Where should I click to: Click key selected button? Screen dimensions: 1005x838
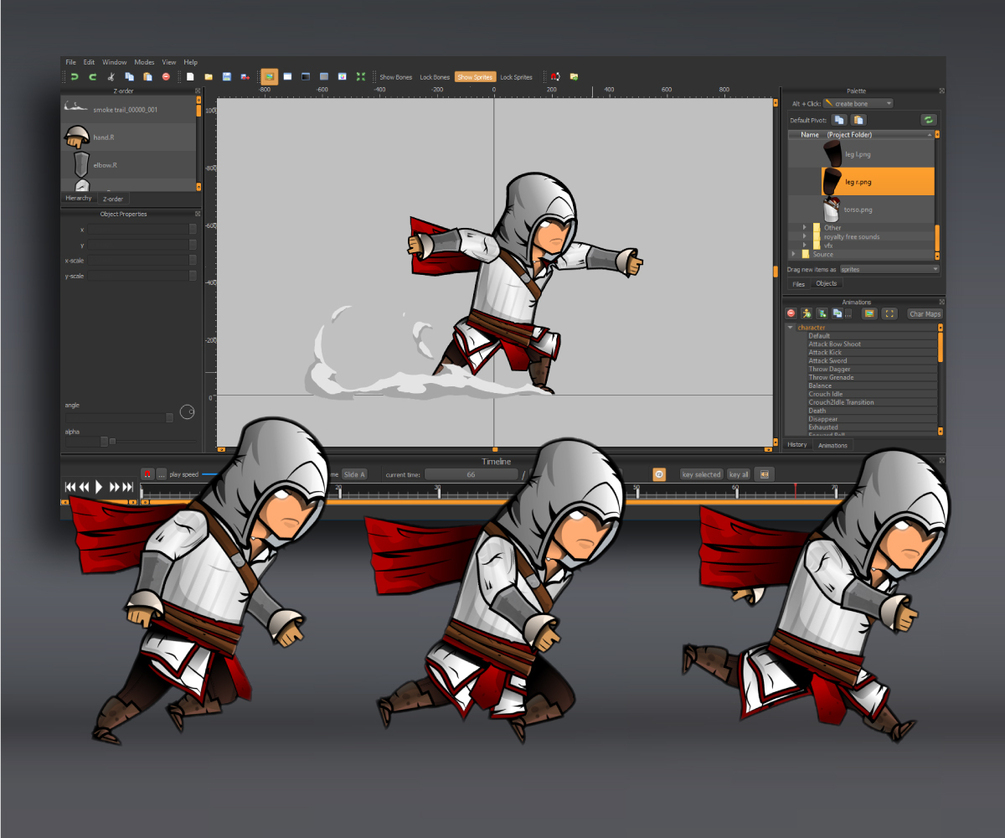(x=701, y=474)
